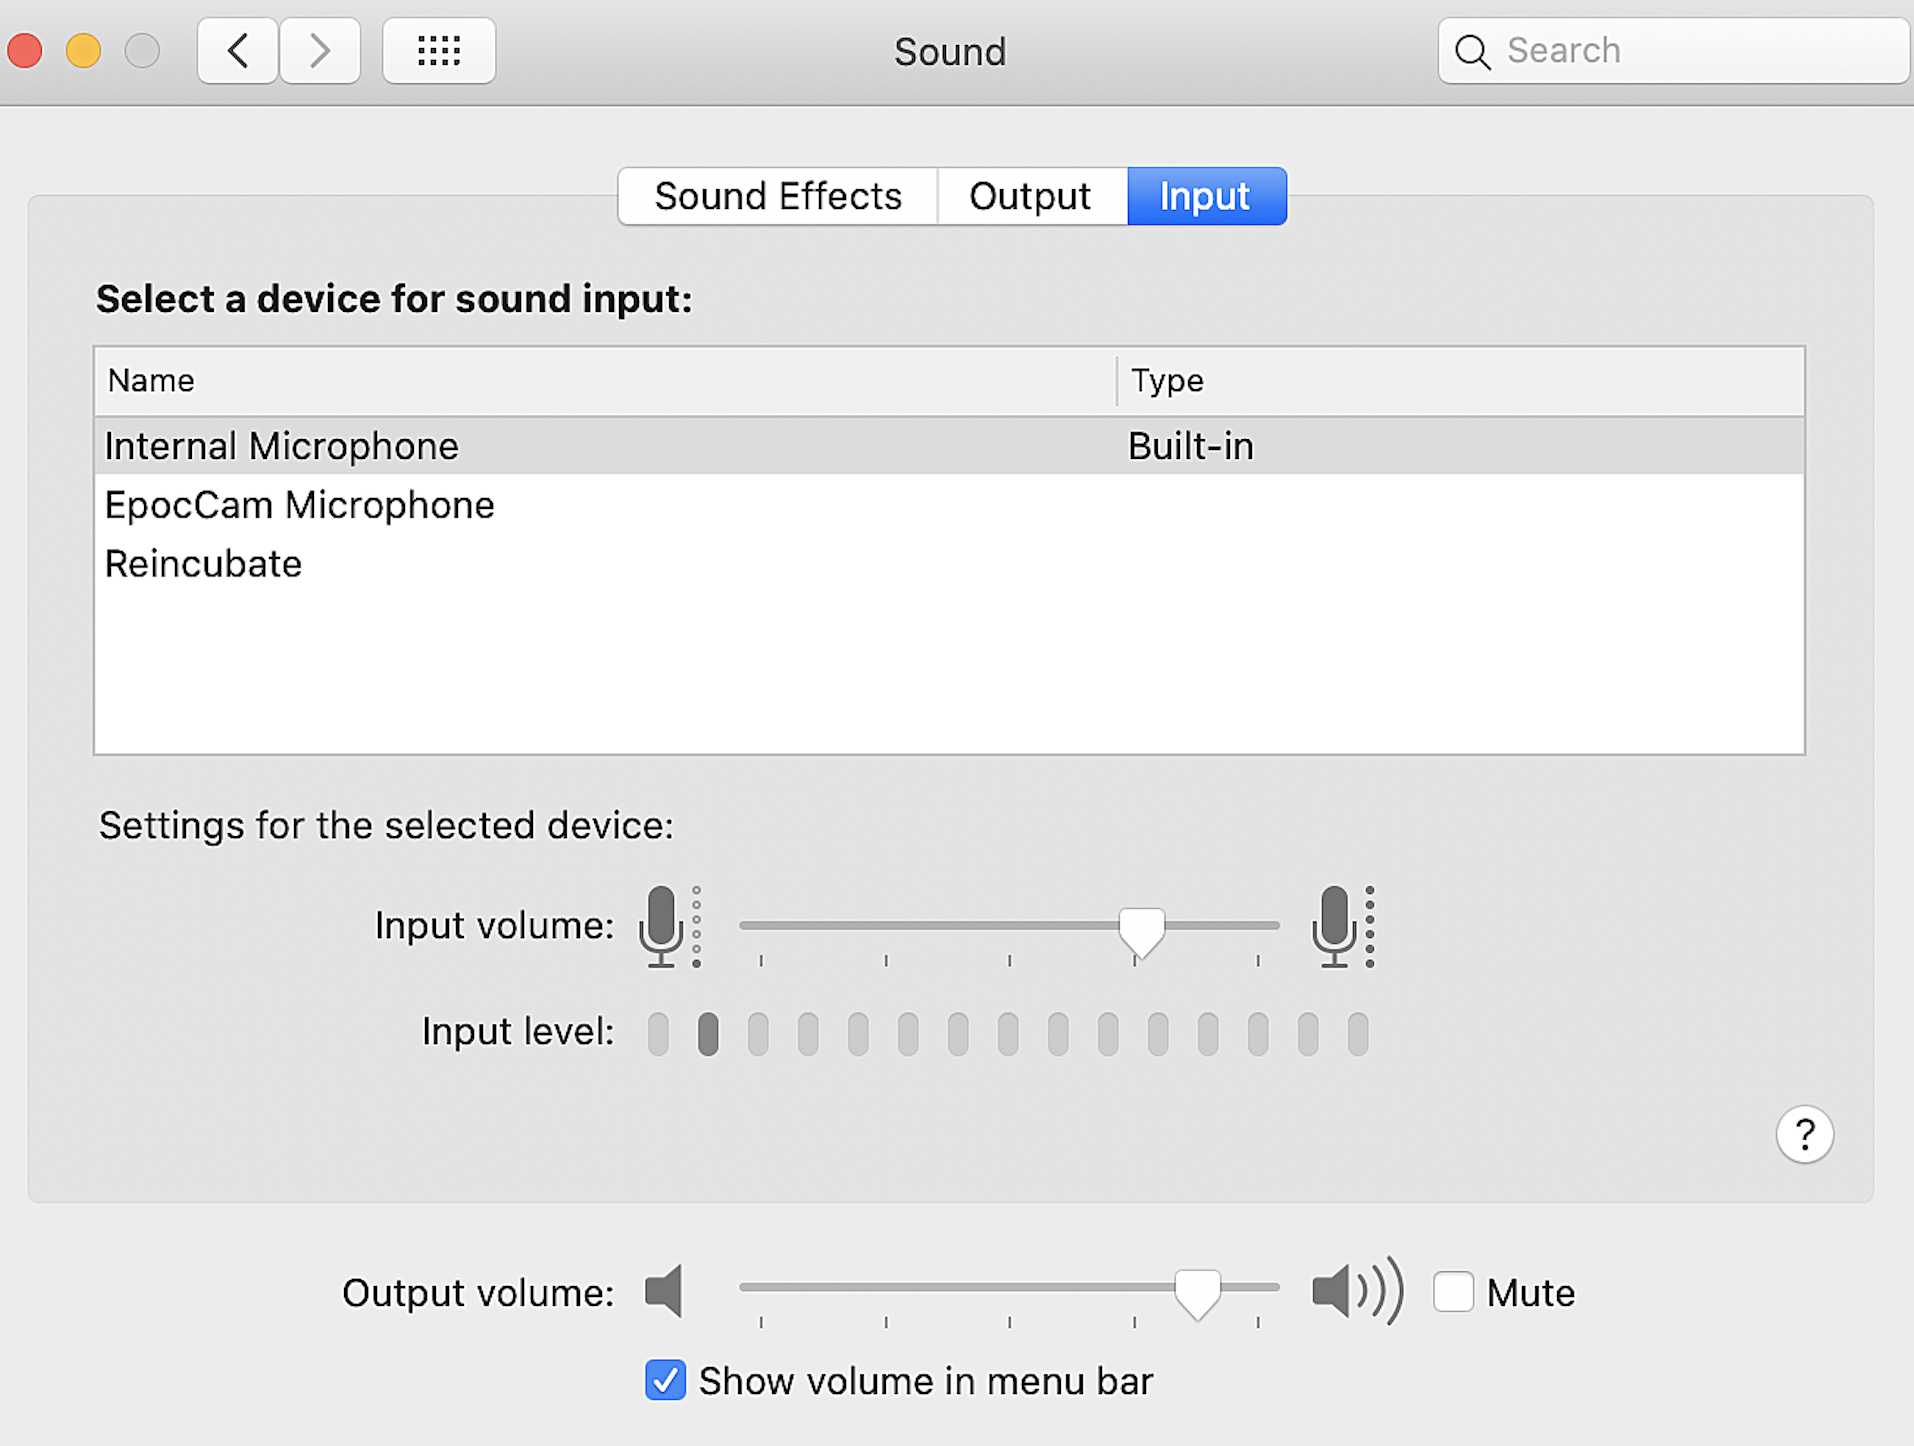Choose Reincubate as input device
This screenshot has width=1914, height=1446.
(204, 564)
